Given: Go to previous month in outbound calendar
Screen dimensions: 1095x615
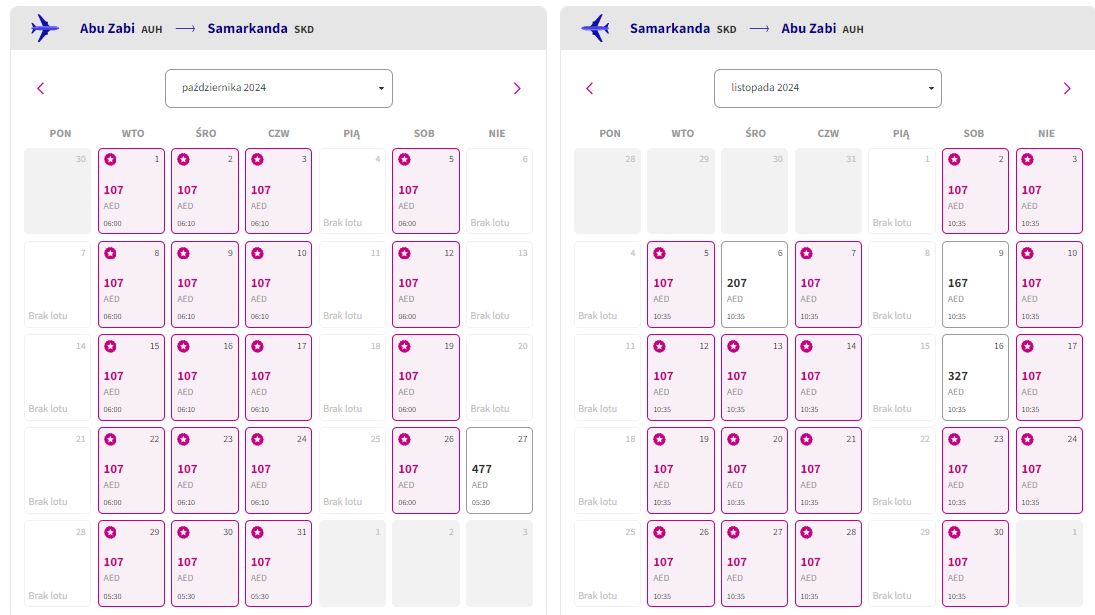Looking at the screenshot, I should point(41,89).
